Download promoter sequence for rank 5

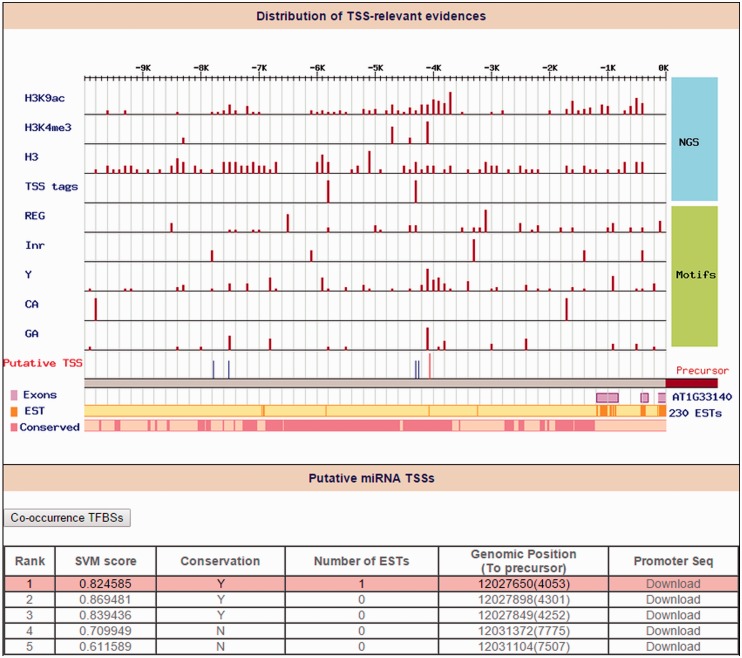pyautogui.click(x=673, y=647)
